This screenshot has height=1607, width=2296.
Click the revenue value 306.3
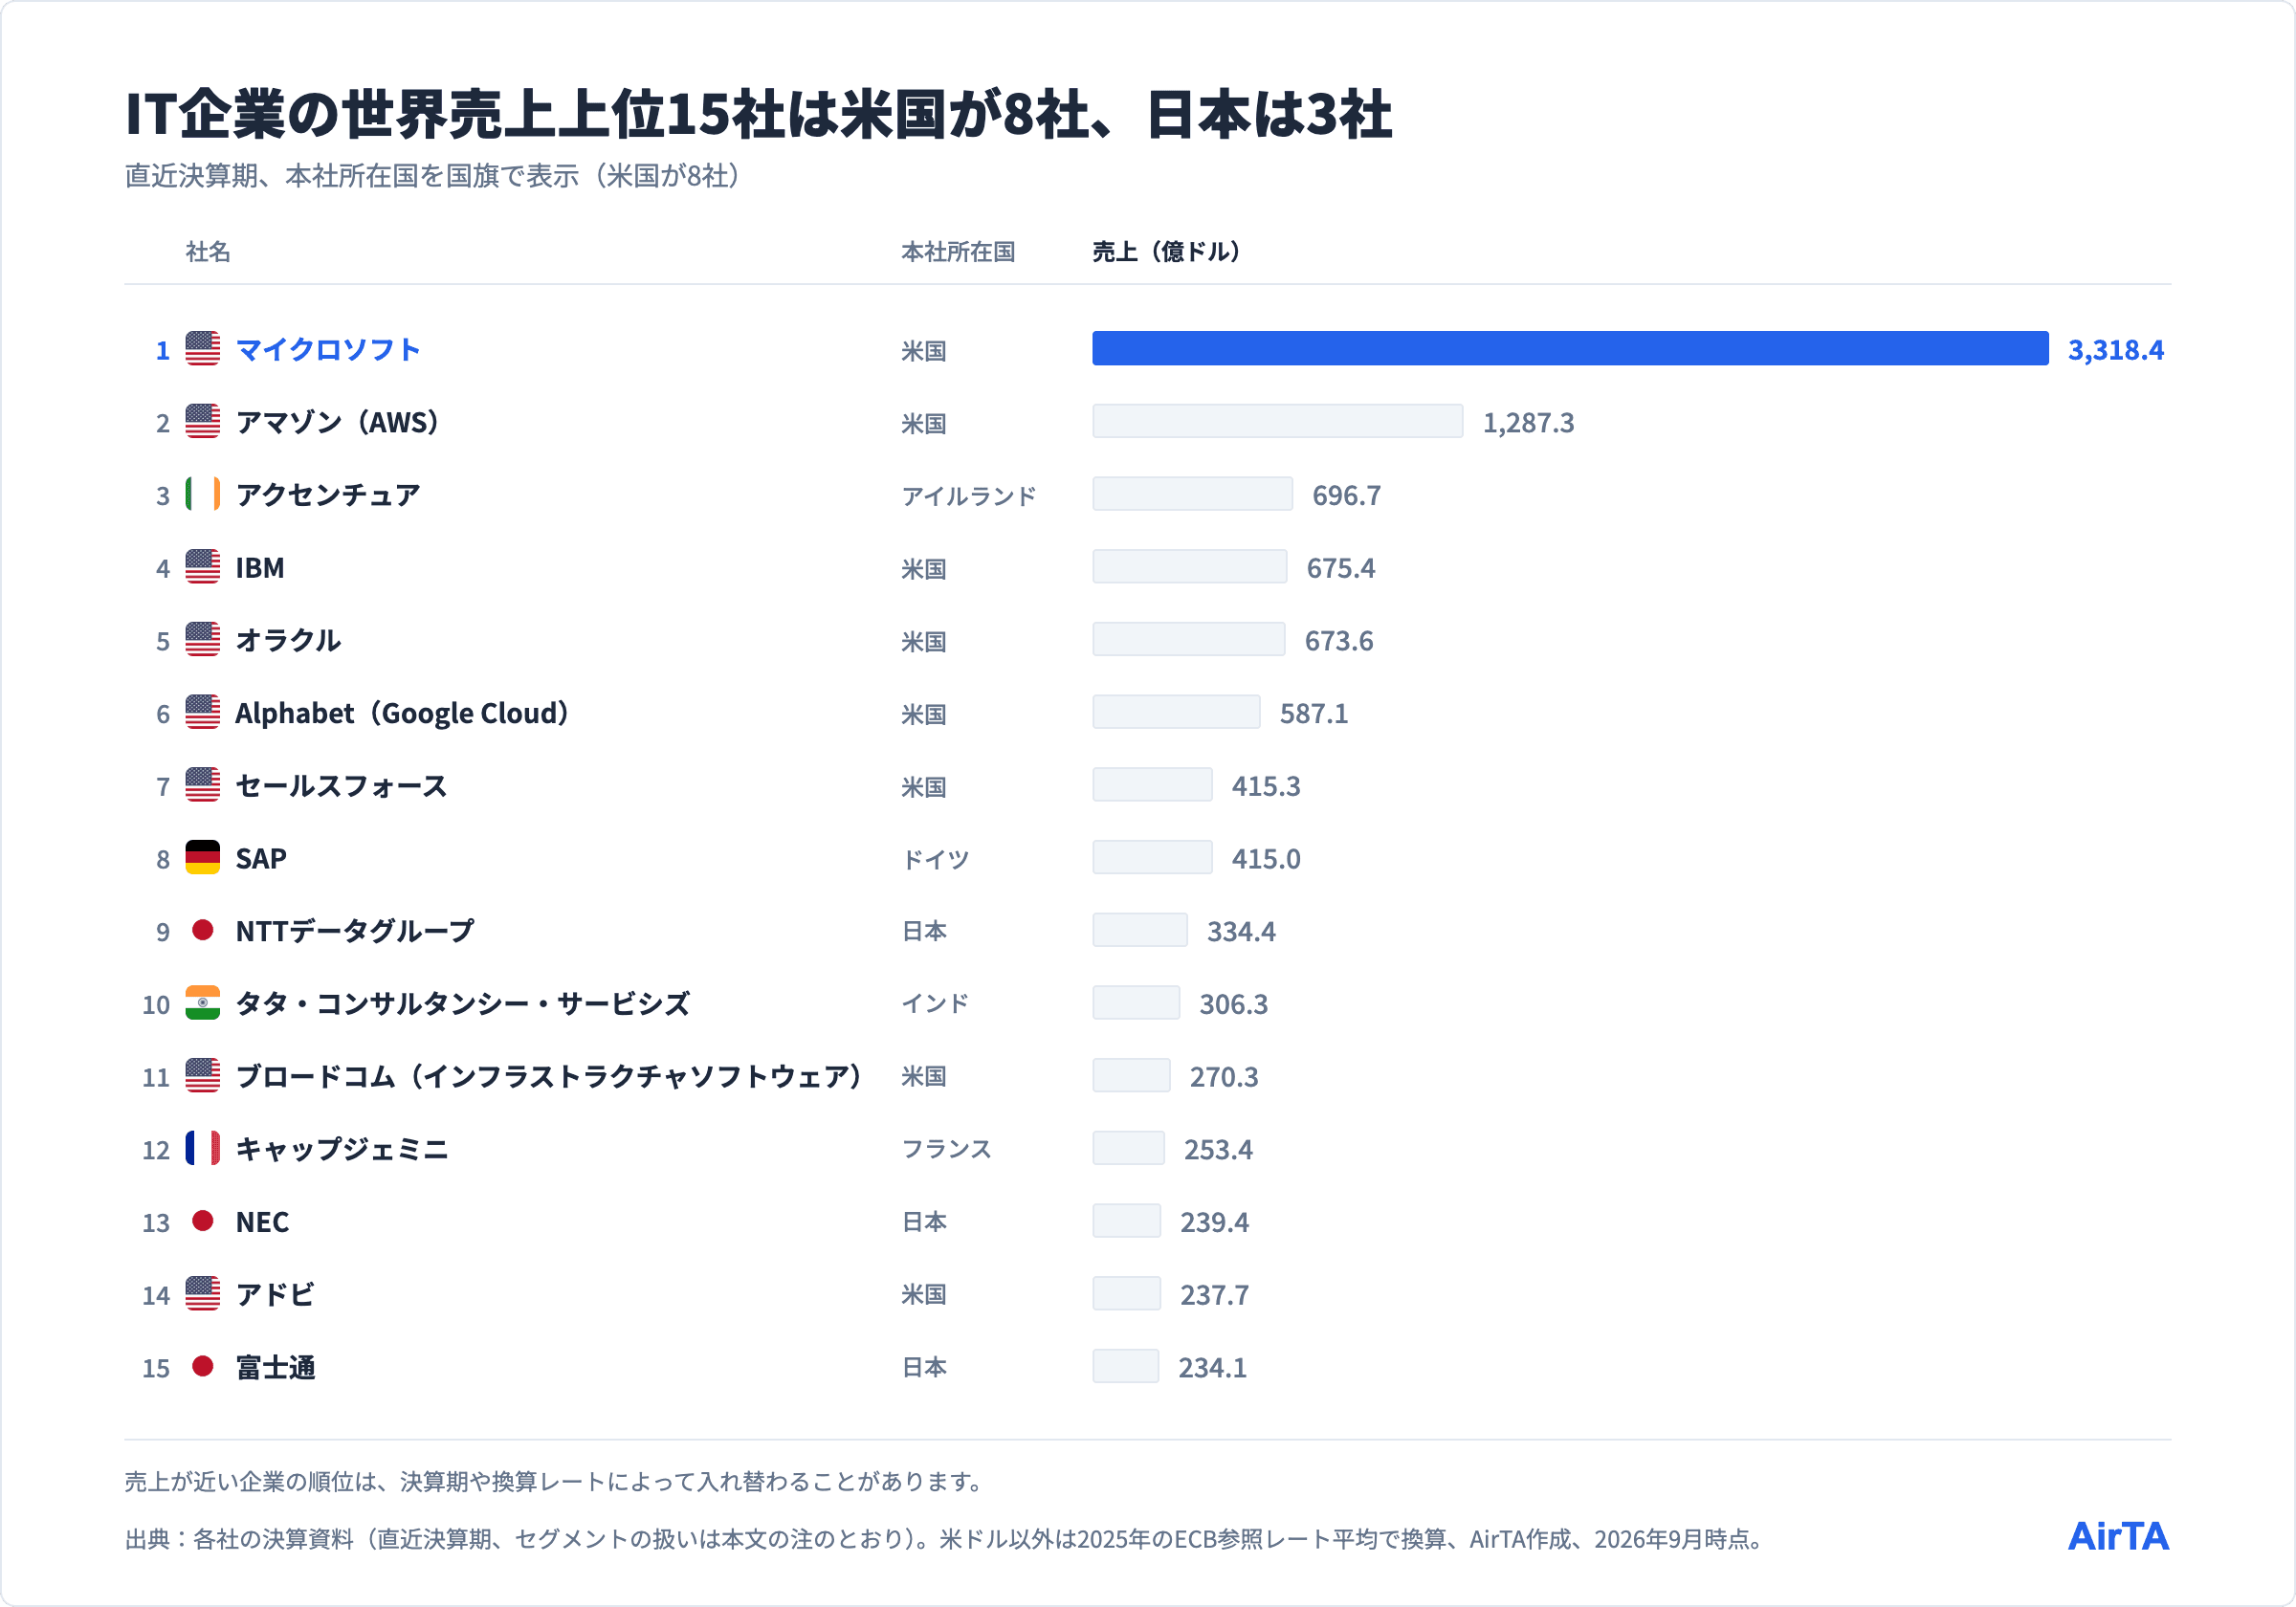(1233, 1004)
